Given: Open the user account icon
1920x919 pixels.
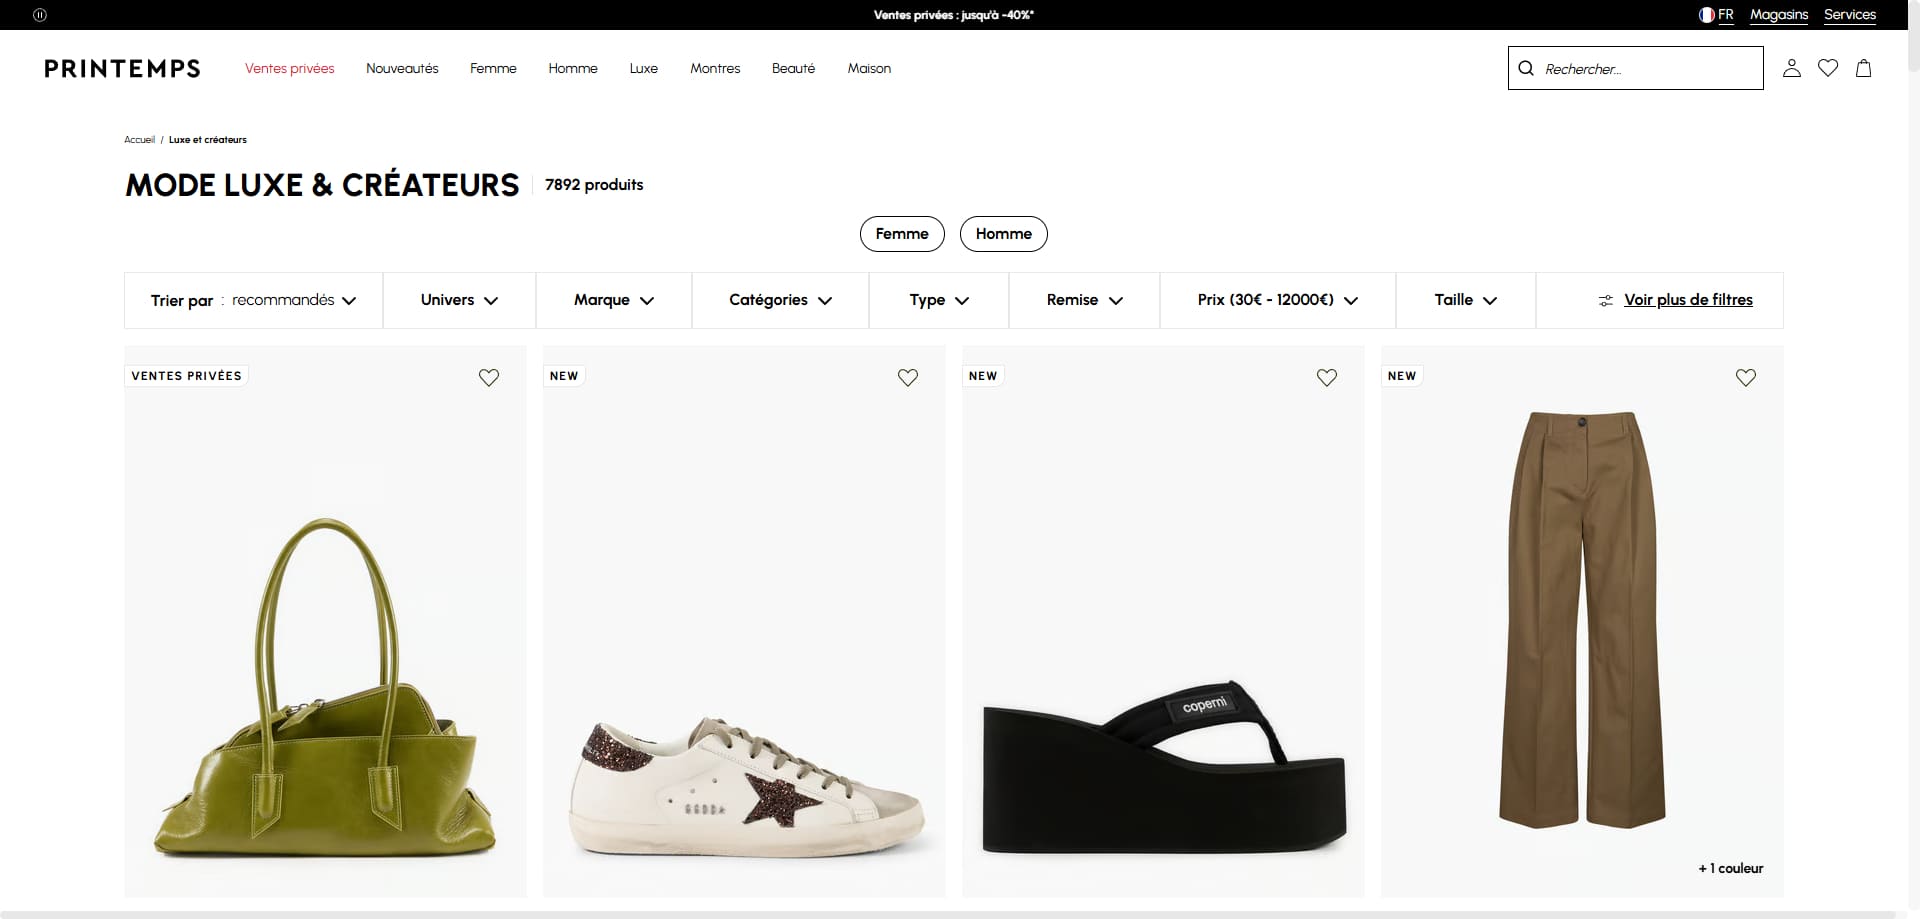Looking at the screenshot, I should 1792,68.
